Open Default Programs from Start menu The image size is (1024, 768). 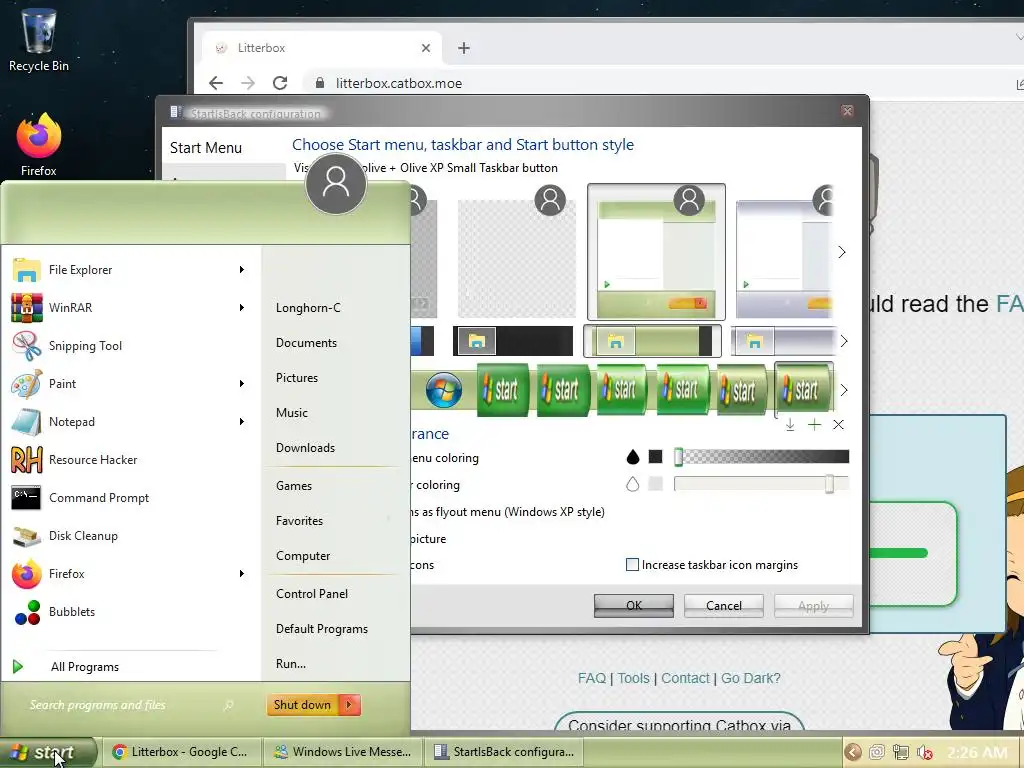pyautogui.click(x=321, y=629)
